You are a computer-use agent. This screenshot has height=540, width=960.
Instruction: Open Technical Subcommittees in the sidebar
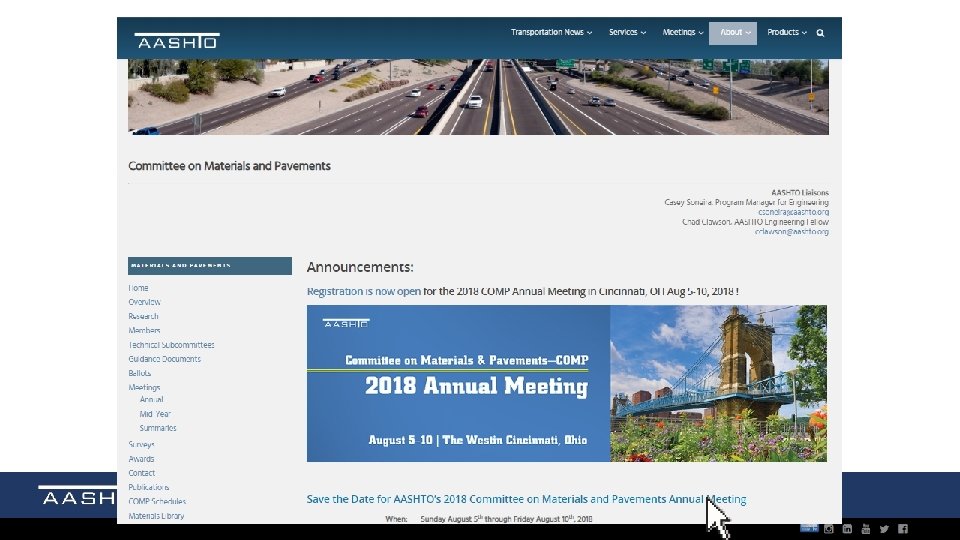tap(171, 345)
